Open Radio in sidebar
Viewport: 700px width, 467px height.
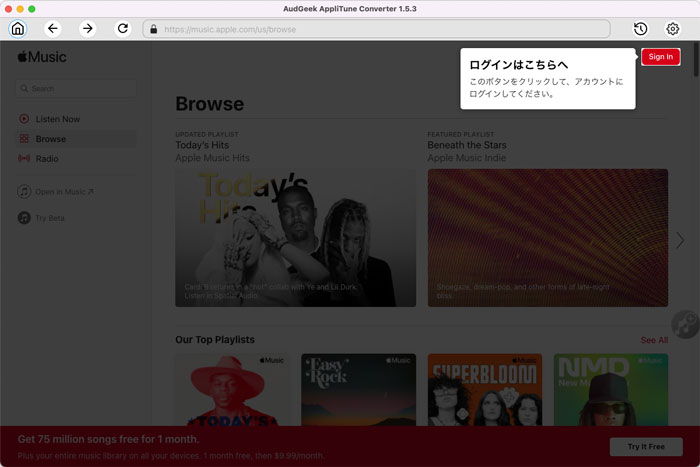76,158
